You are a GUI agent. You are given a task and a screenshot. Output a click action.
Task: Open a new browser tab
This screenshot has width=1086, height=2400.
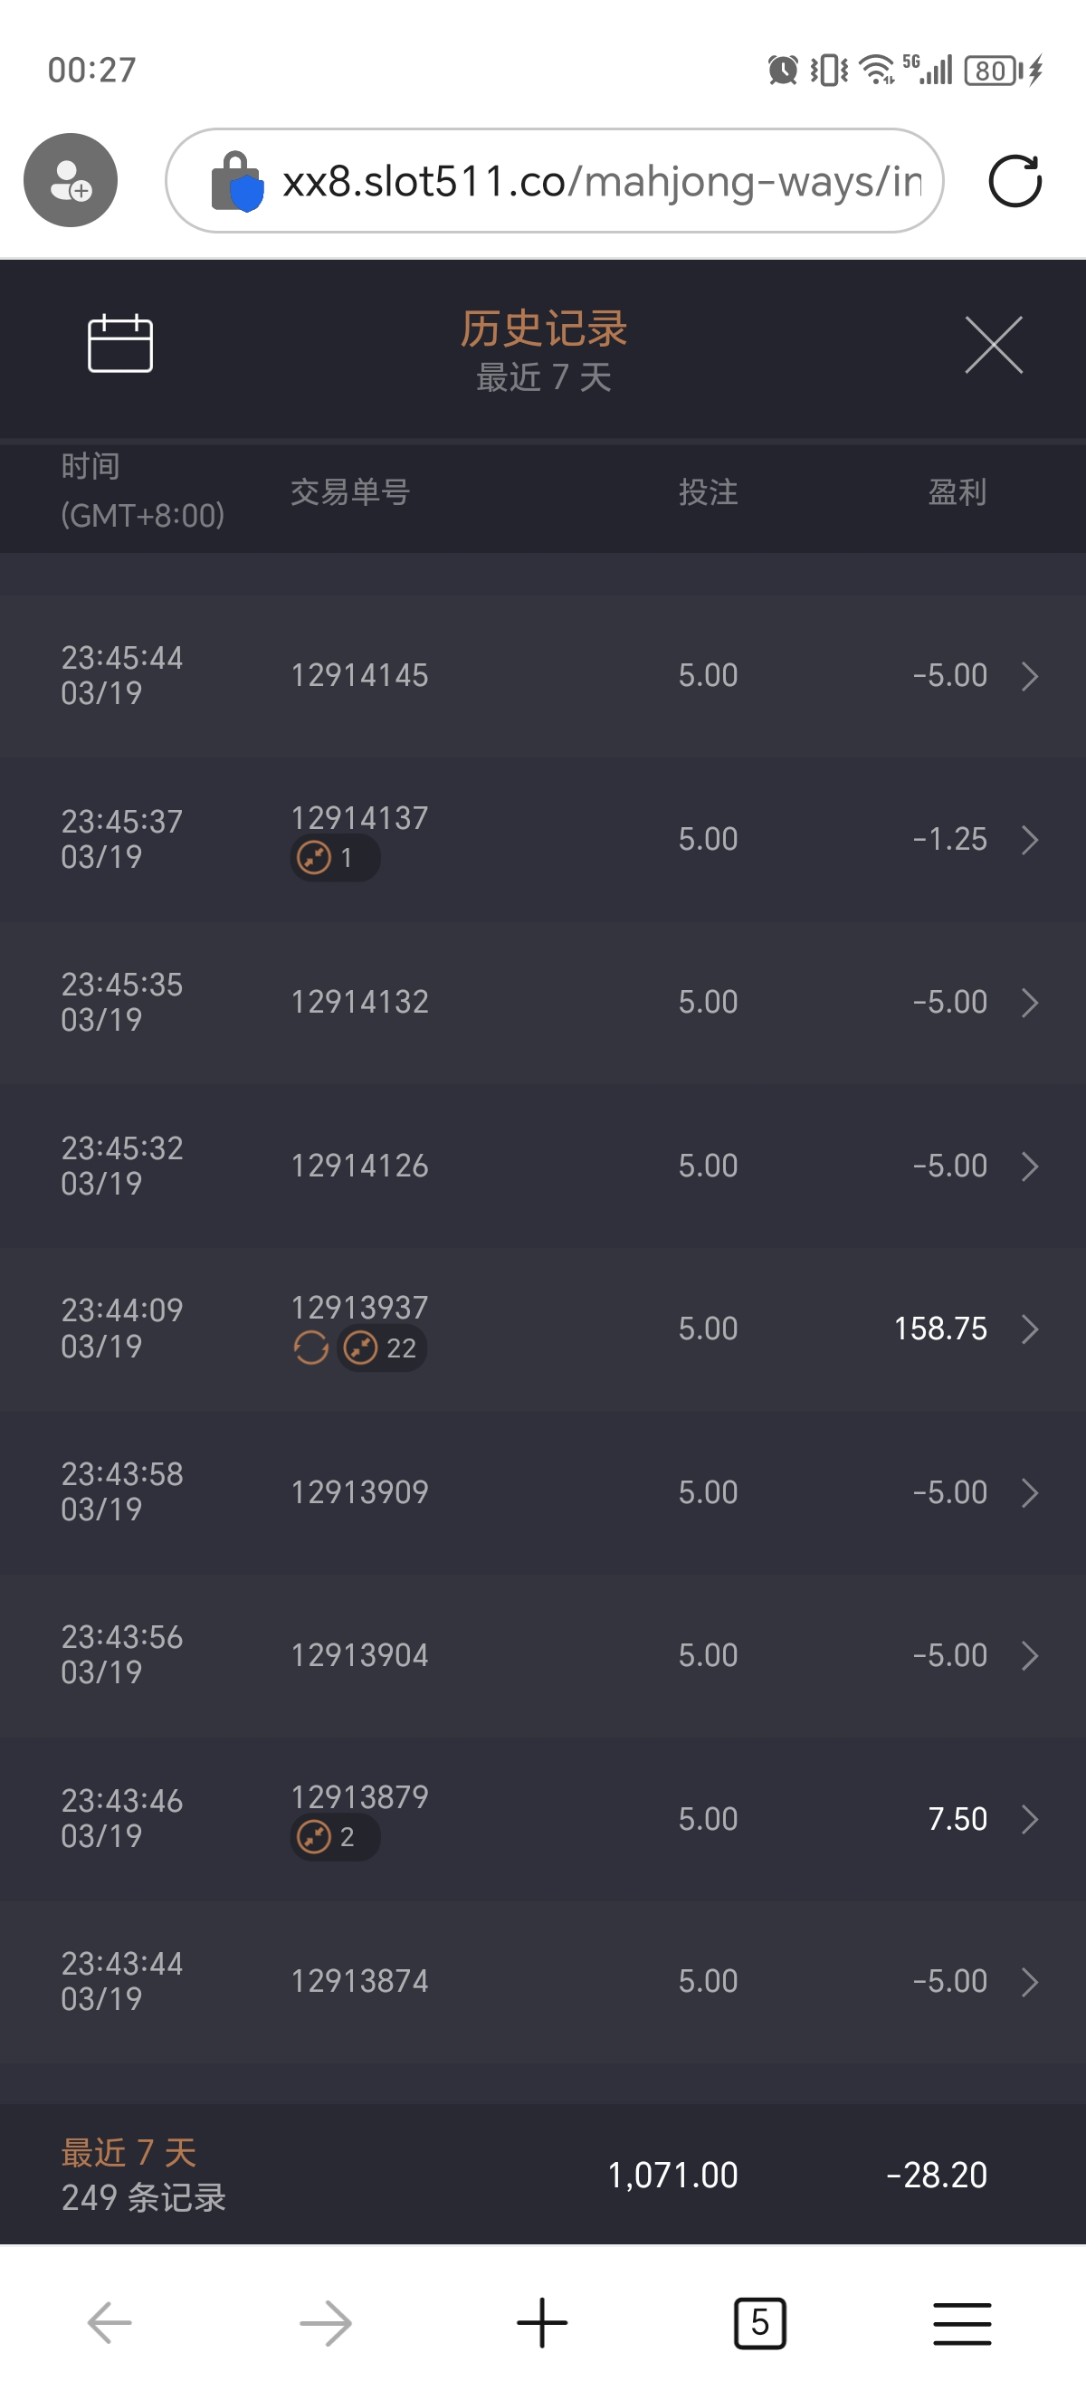coord(542,2322)
